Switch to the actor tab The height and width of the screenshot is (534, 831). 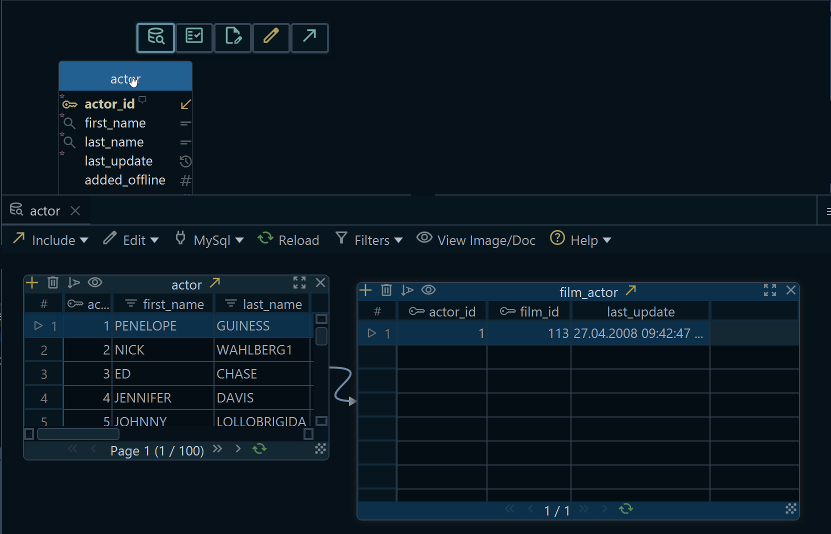pyautogui.click(x=45, y=211)
